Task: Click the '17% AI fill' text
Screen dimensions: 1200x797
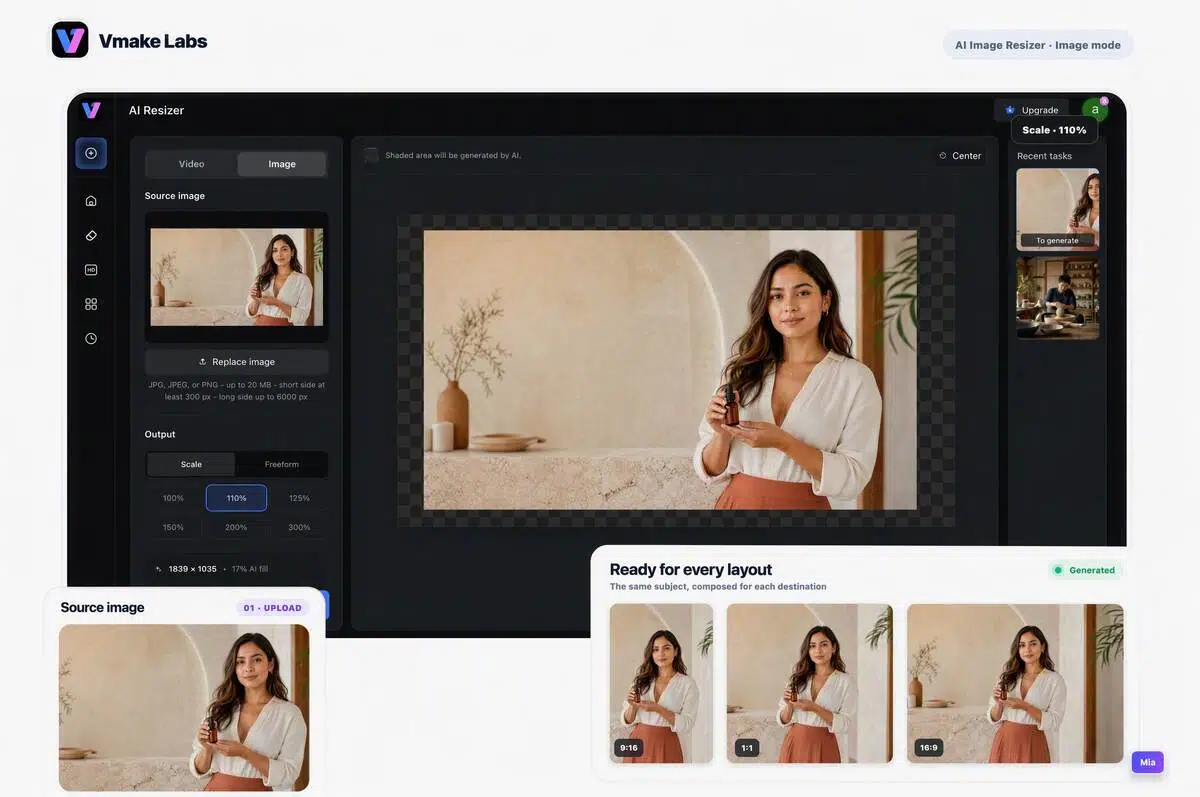Action: point(250,569)
